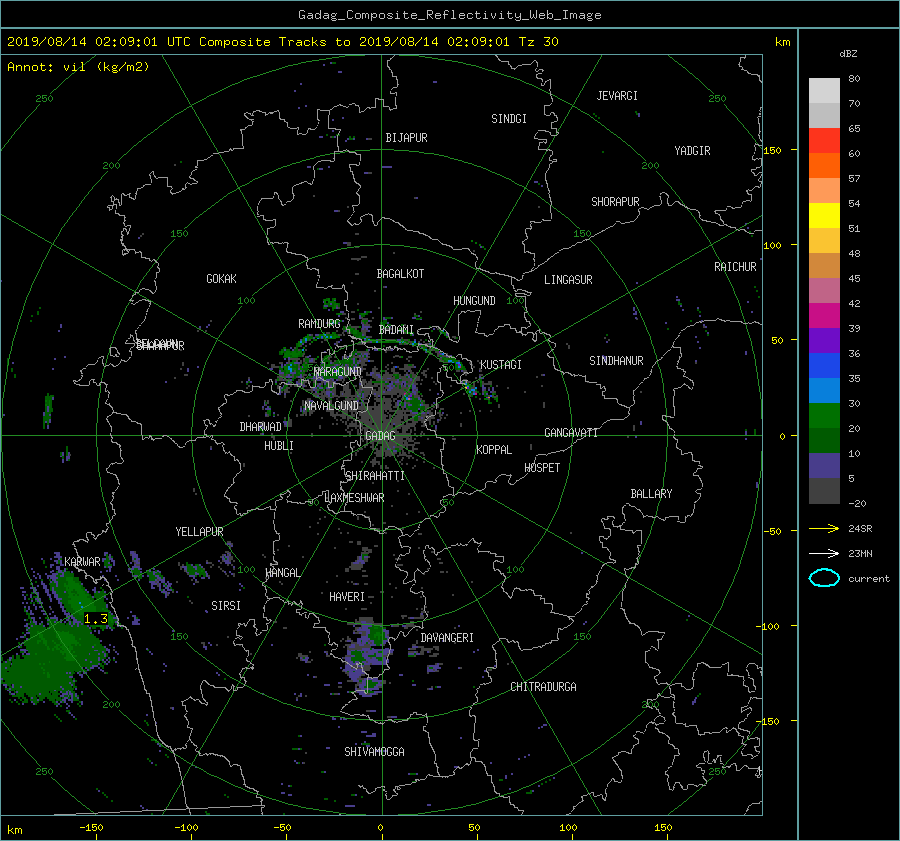Select the bright yellow 51 dBZ swatch
The height and width of the screenshot is (841, 900).
[x=824, y=216]
